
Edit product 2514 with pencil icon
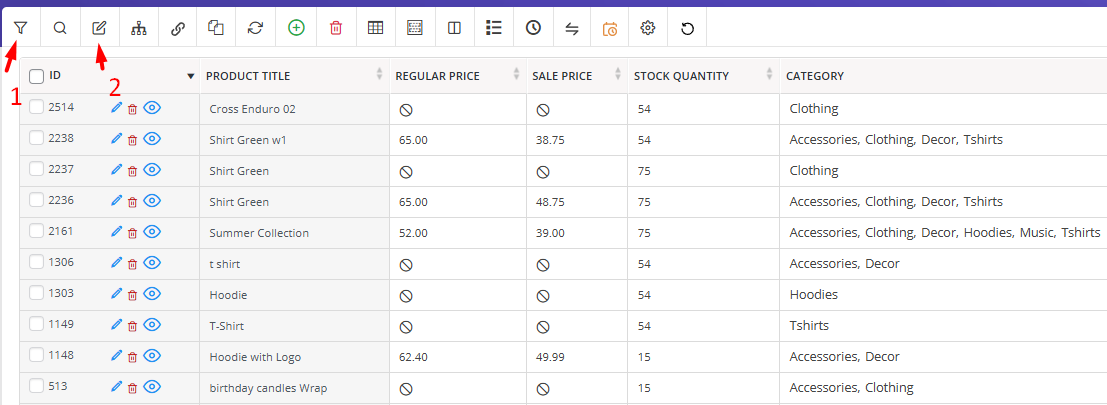117,108
